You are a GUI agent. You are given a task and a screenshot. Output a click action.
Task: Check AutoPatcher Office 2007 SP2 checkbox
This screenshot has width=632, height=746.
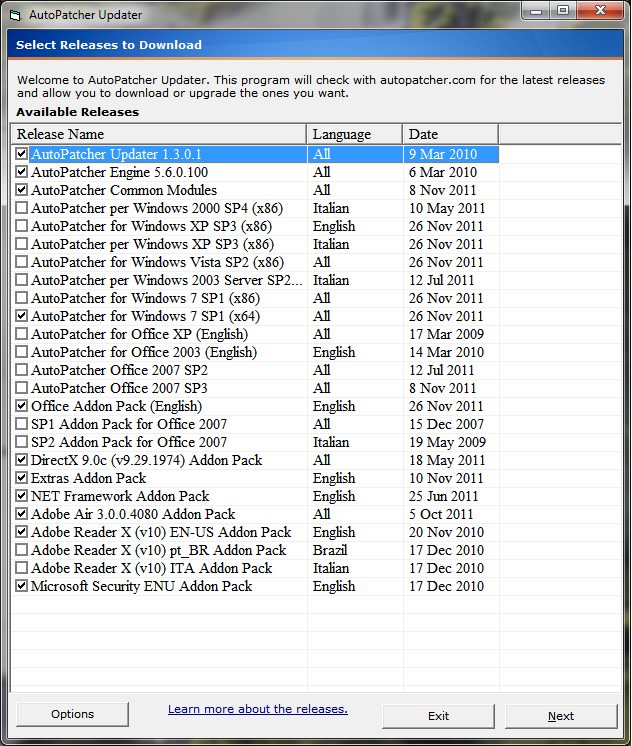tap(21, 370)
